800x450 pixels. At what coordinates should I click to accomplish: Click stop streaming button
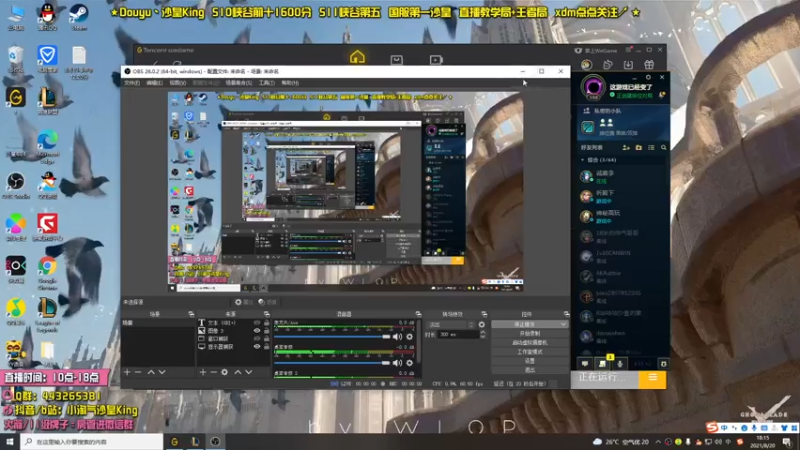tap(526, 324)
